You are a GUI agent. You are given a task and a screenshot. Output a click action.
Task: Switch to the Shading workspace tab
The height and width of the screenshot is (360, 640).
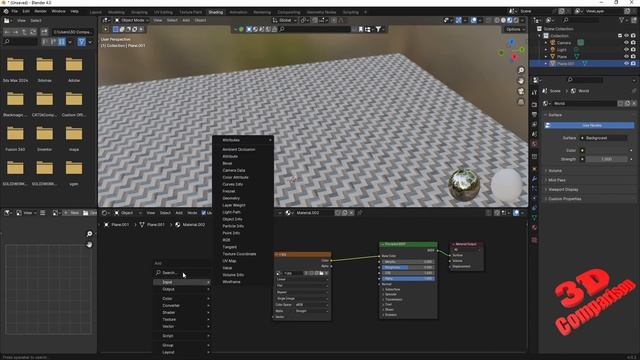coord(216,12)
